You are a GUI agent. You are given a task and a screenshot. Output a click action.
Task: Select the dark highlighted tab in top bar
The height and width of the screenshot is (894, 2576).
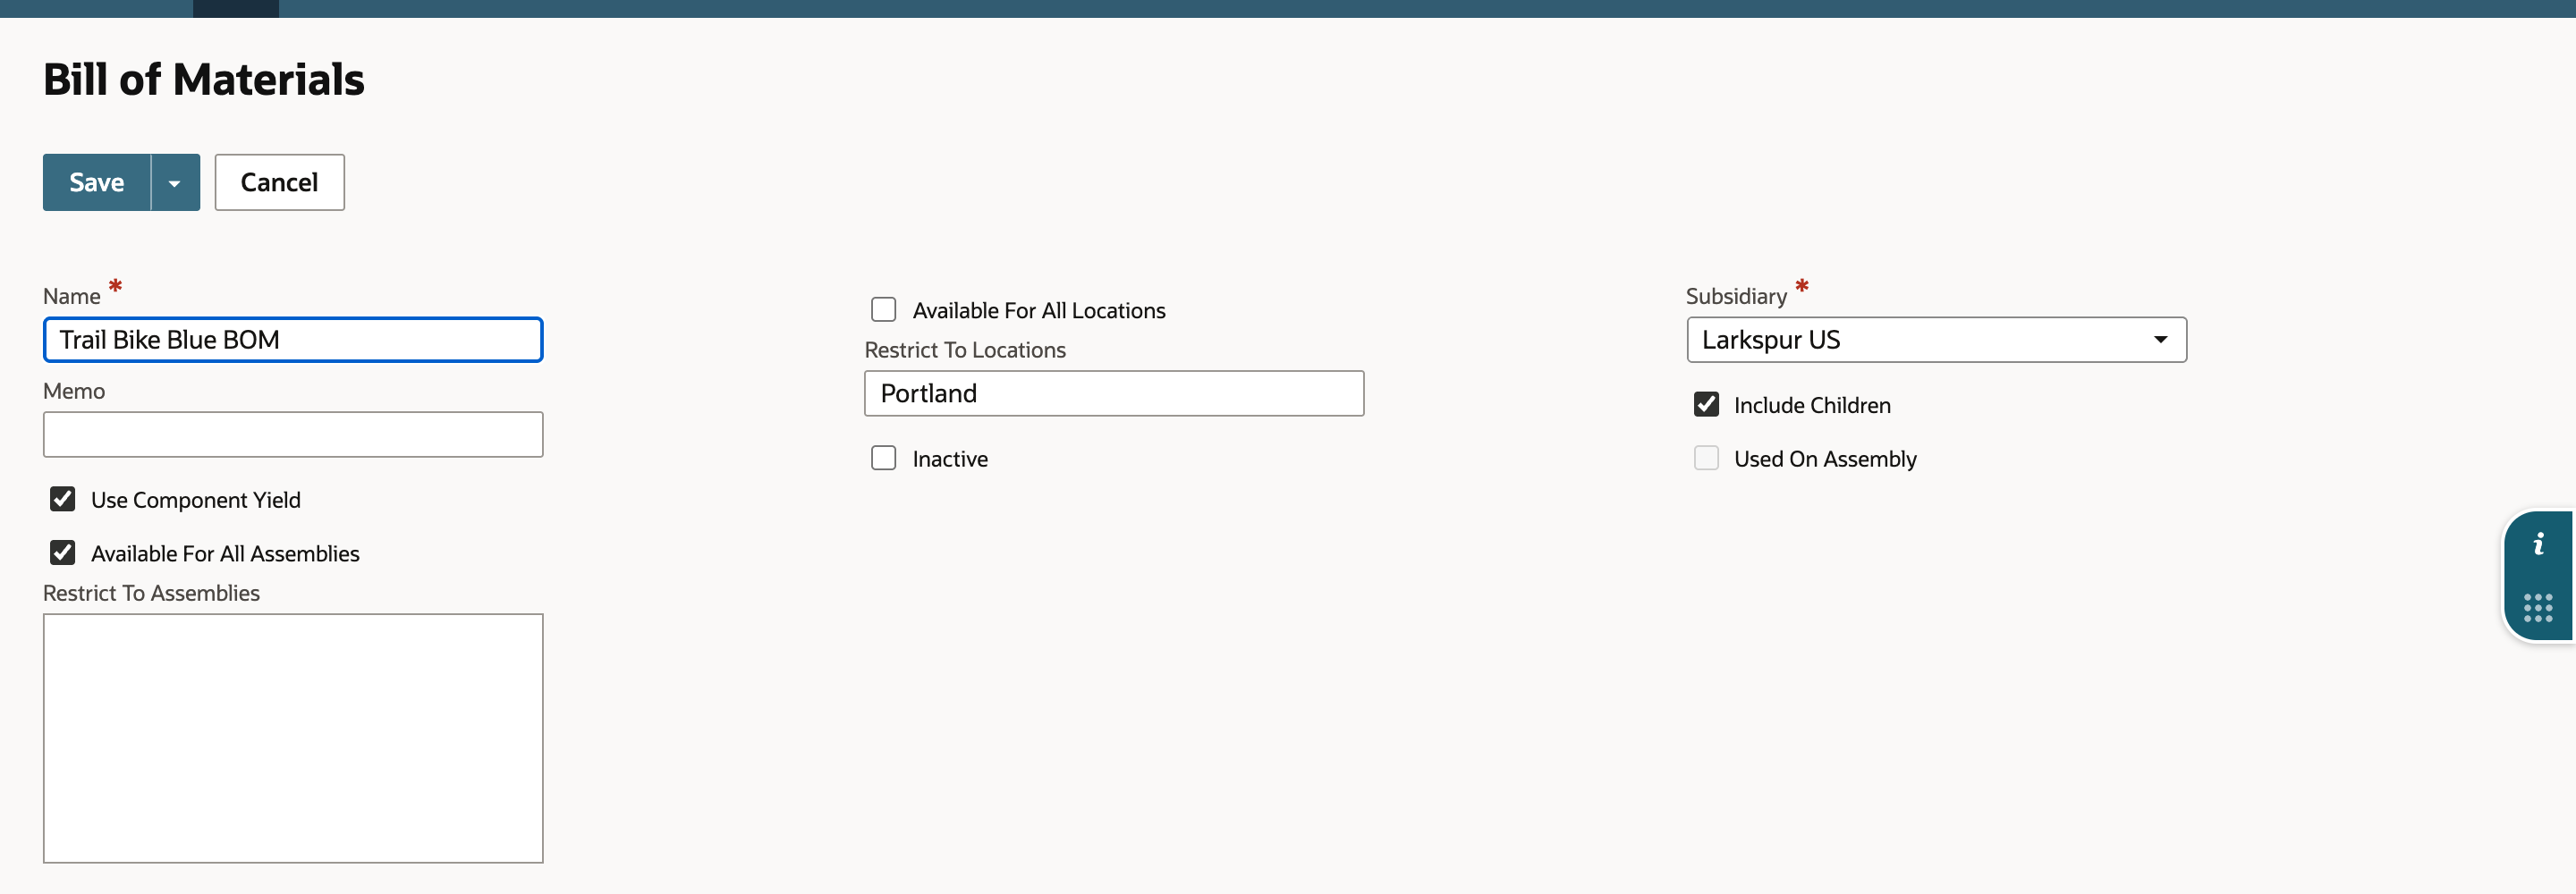pos(236,9)
